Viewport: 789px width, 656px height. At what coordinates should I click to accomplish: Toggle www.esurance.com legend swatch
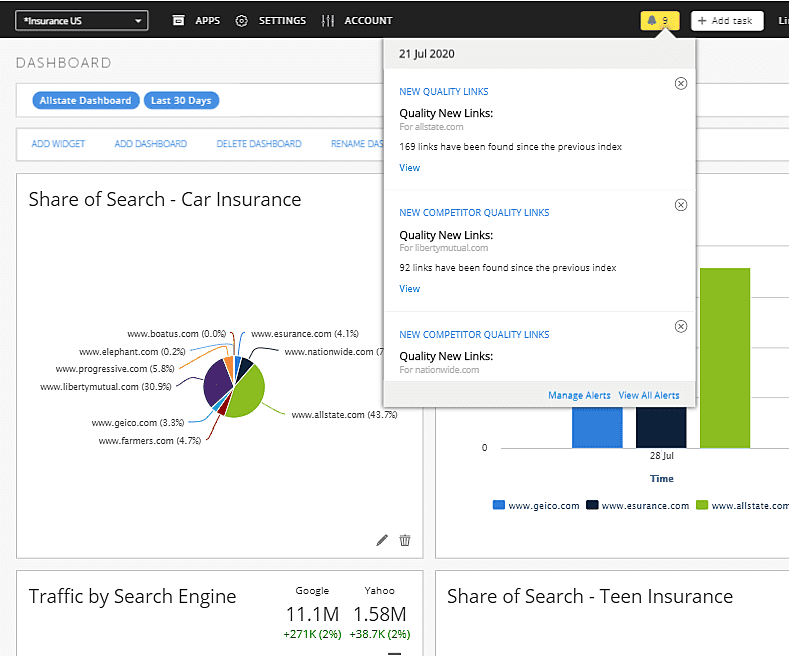(592, 505)
